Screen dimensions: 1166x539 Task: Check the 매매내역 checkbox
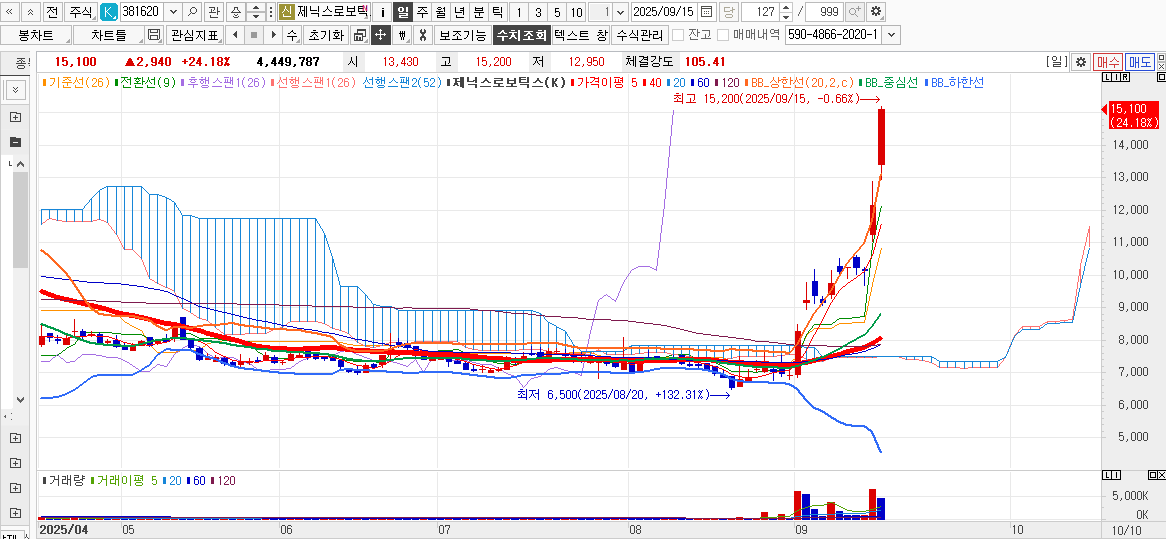(723, 35)
